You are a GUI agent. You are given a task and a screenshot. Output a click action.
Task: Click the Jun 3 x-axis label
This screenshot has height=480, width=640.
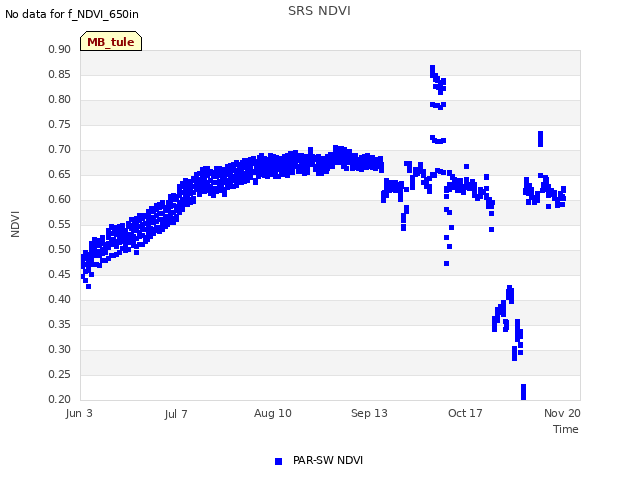(x=79, y=413)
